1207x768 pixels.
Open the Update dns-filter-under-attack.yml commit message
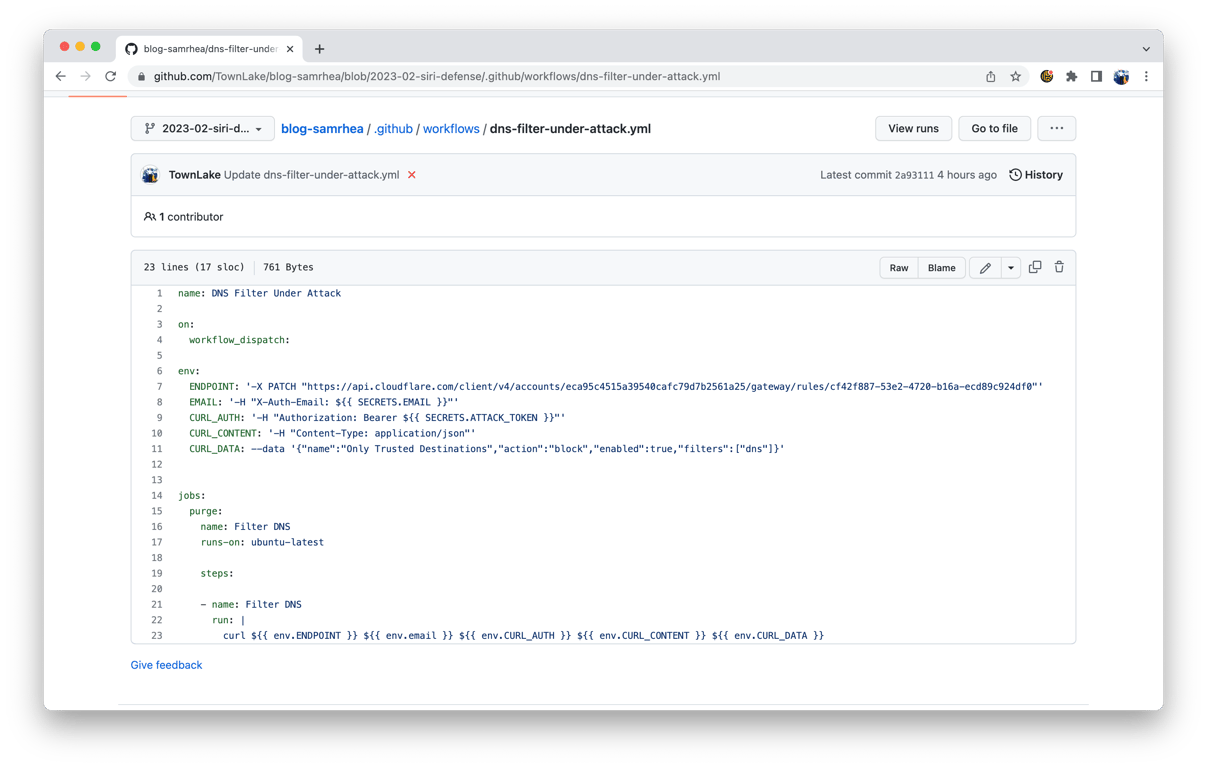(311, 175)
